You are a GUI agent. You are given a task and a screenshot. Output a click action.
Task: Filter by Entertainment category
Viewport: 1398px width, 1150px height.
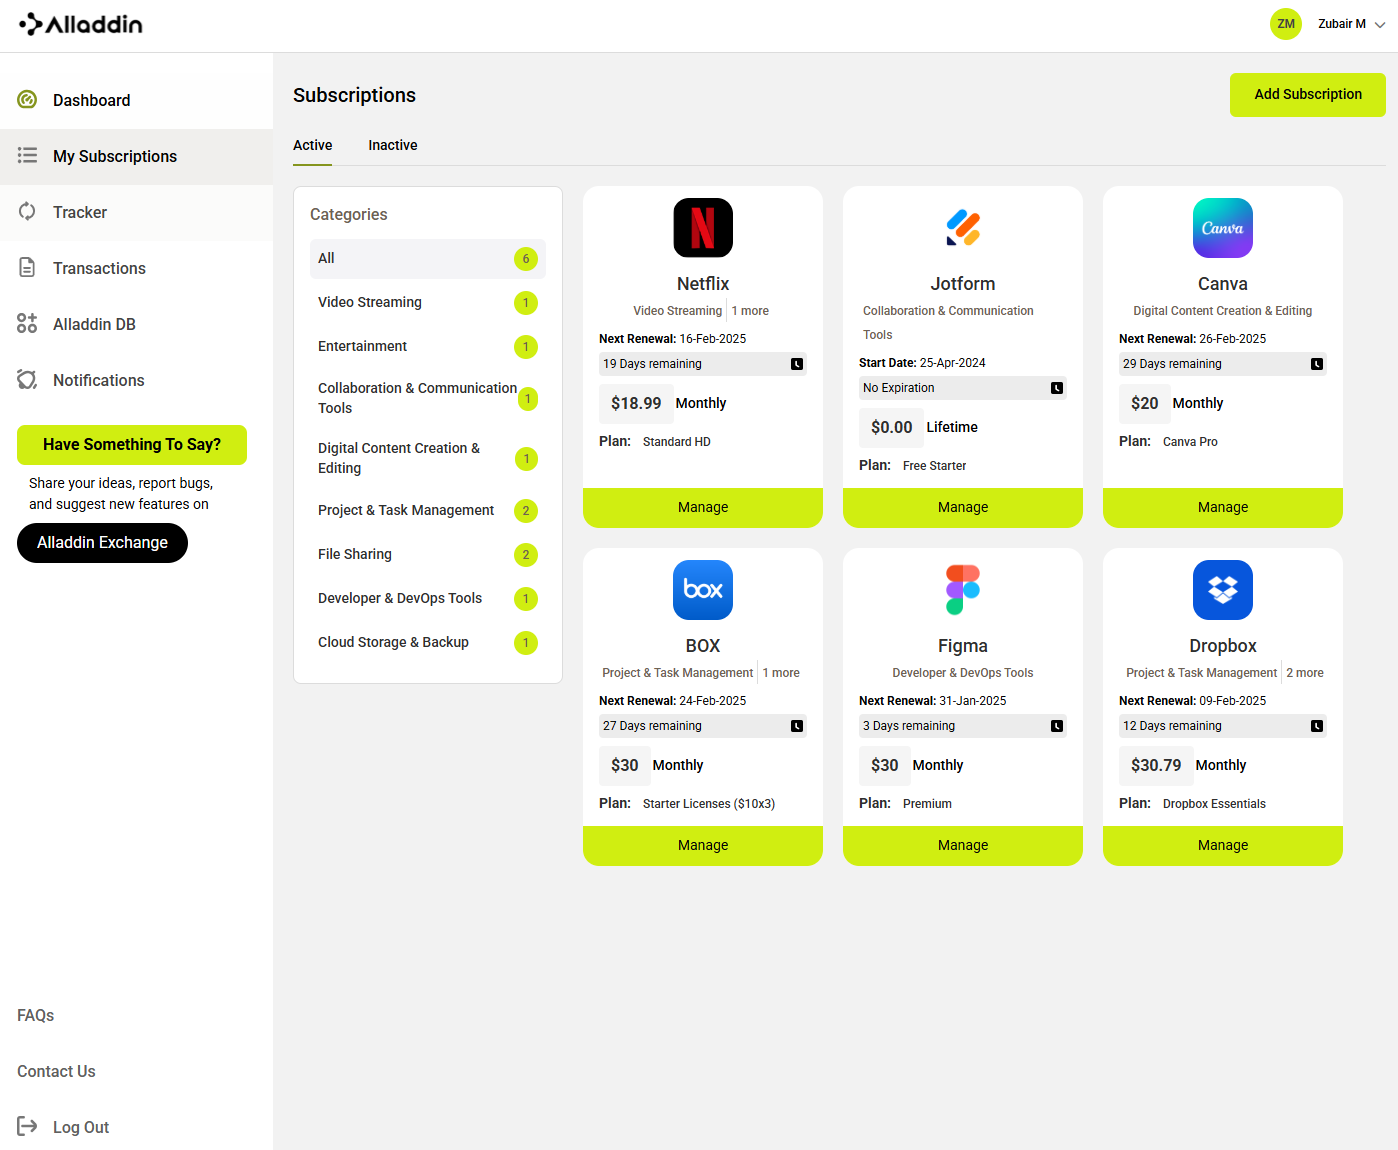pyautogui.click(x=428, y=347)
